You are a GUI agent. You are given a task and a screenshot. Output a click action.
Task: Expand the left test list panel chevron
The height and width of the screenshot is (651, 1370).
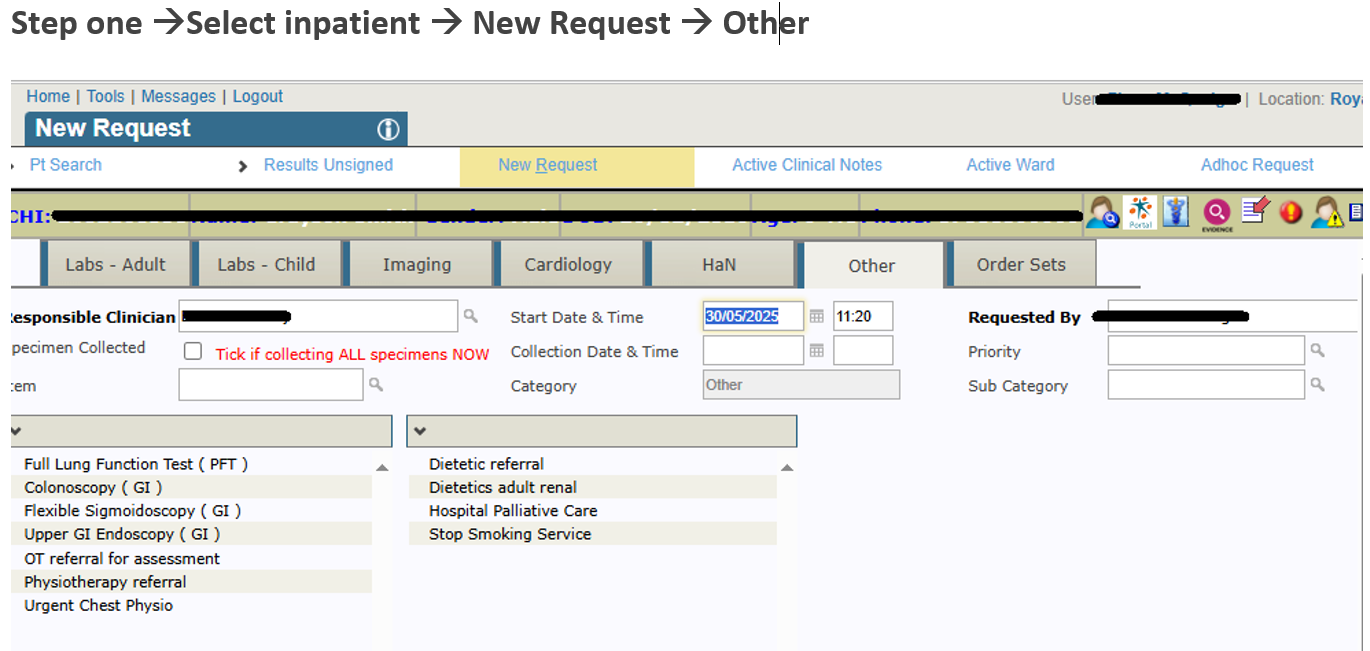[x=17, y=431]
